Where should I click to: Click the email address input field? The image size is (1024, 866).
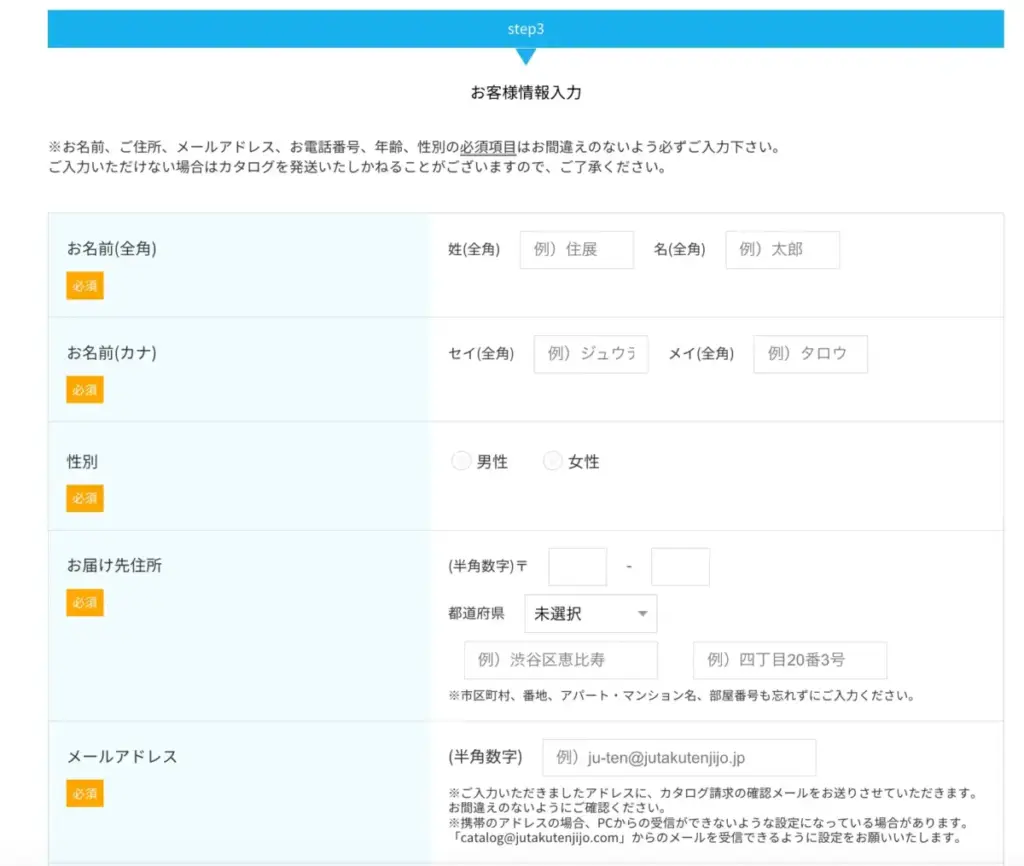679,758
